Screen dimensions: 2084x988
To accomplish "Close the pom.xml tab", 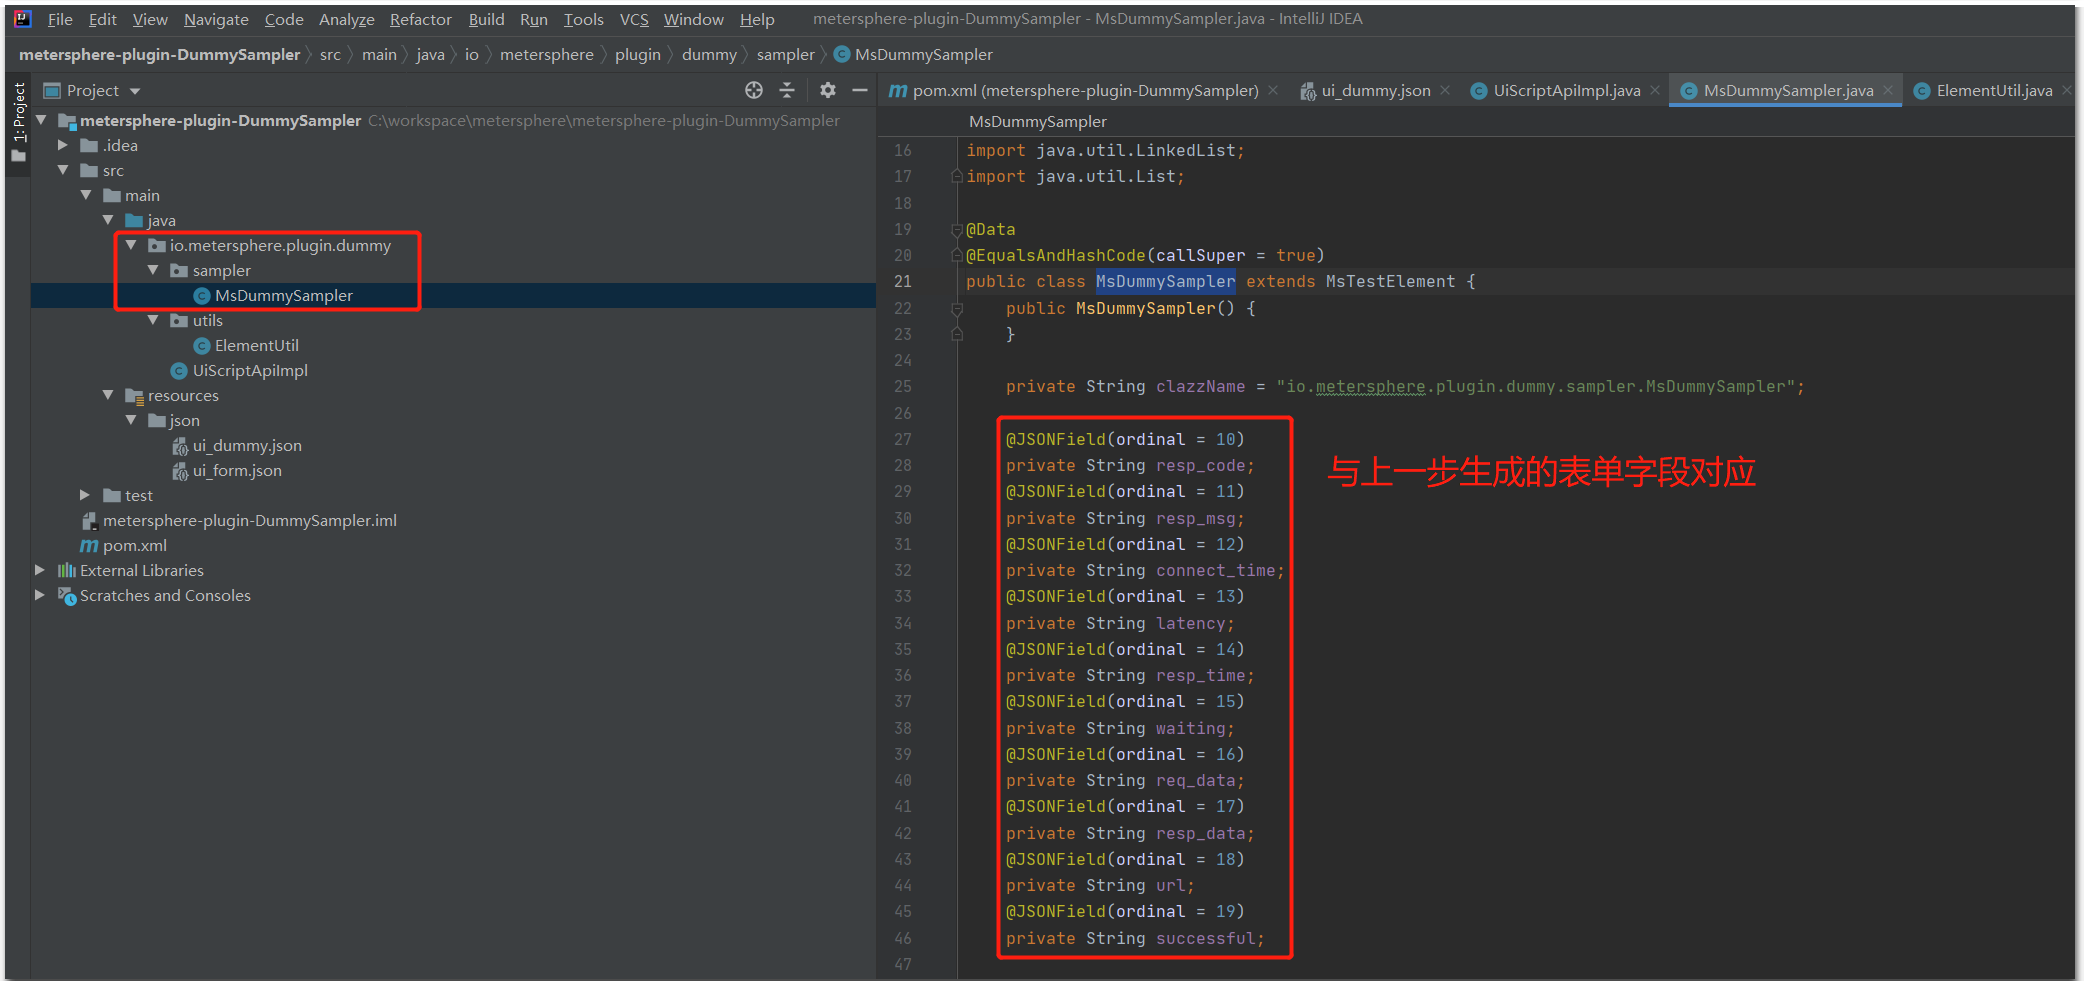I will tap(1273, 90).
